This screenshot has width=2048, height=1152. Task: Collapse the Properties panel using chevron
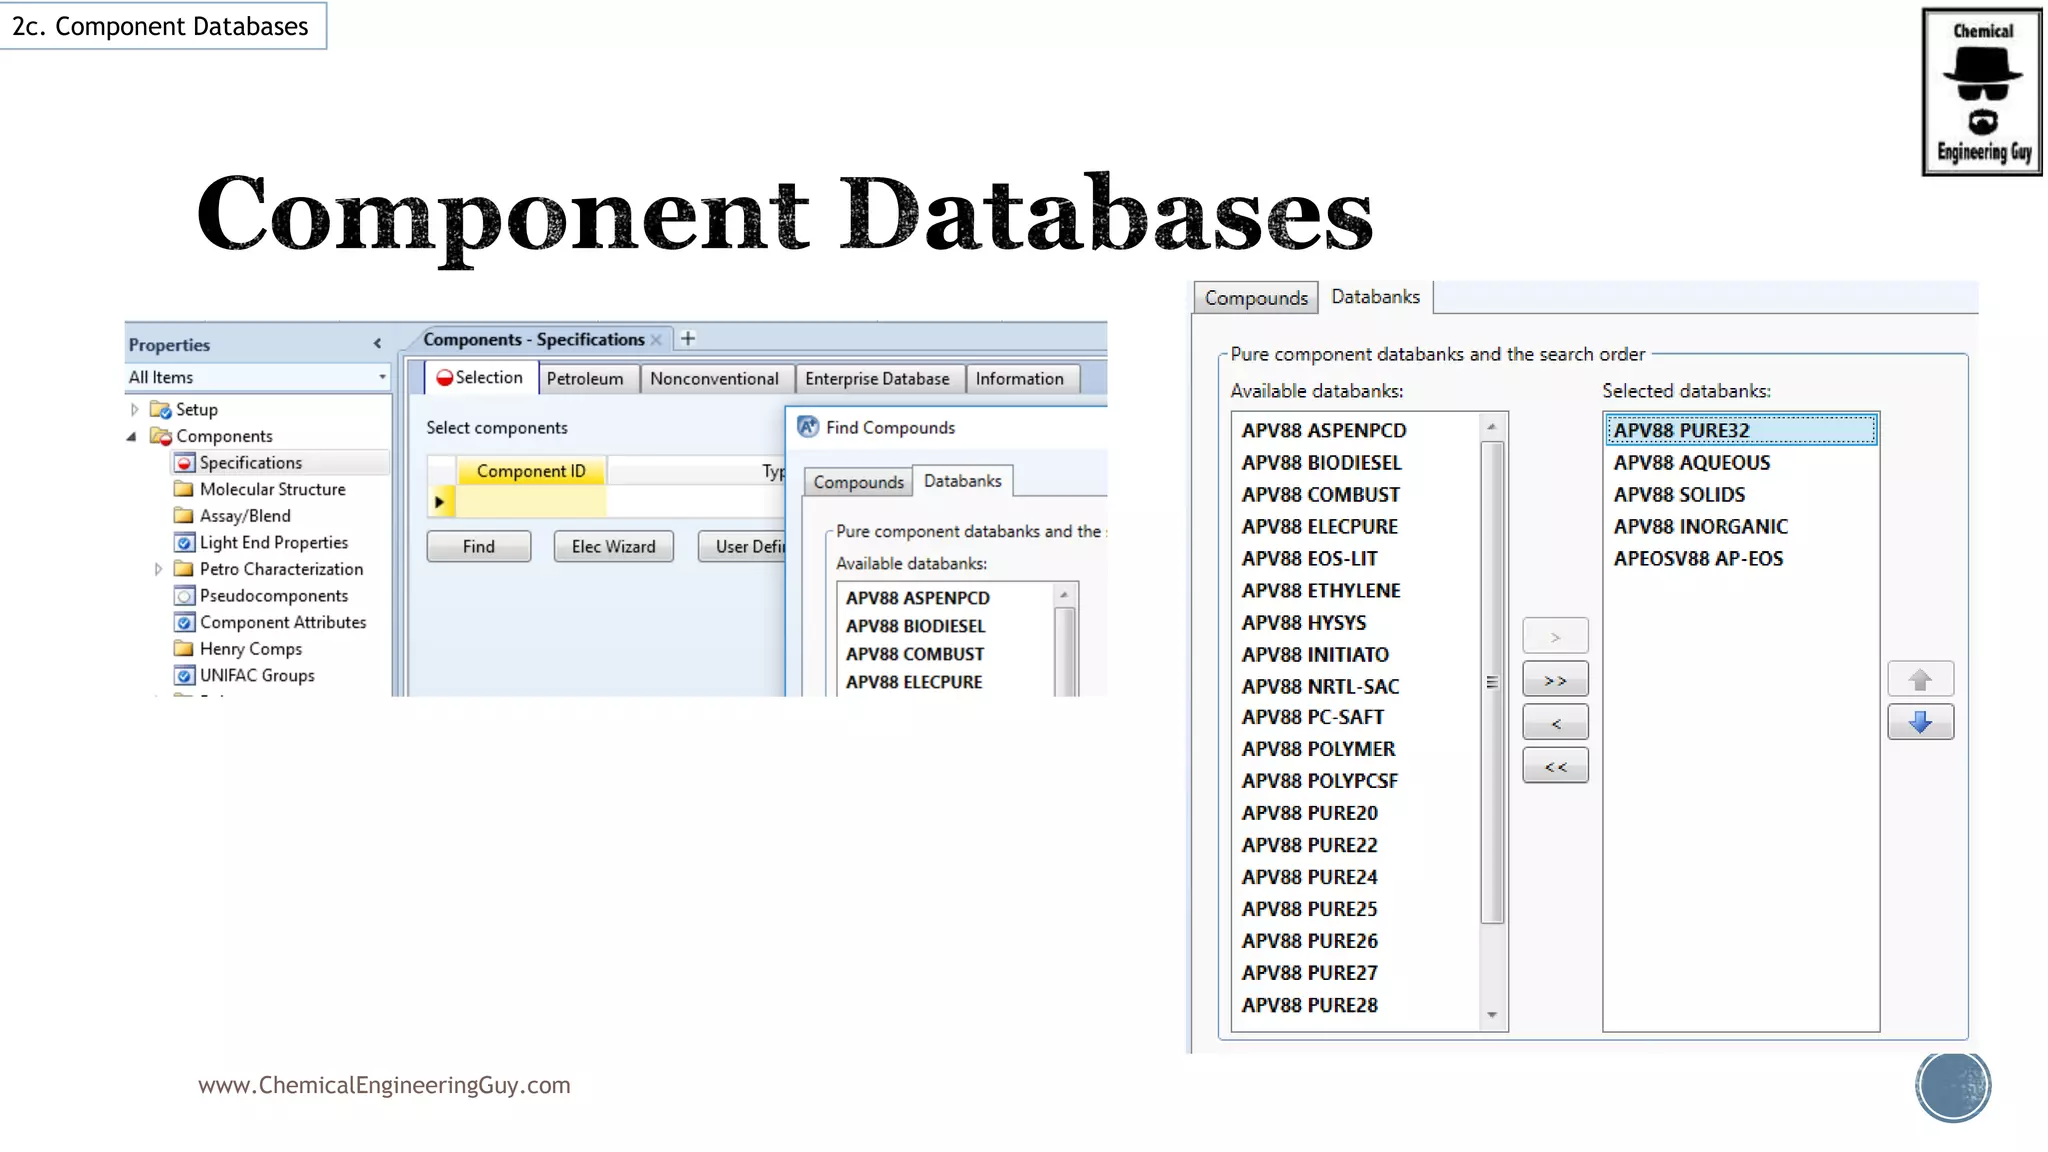tap(377, 344)
